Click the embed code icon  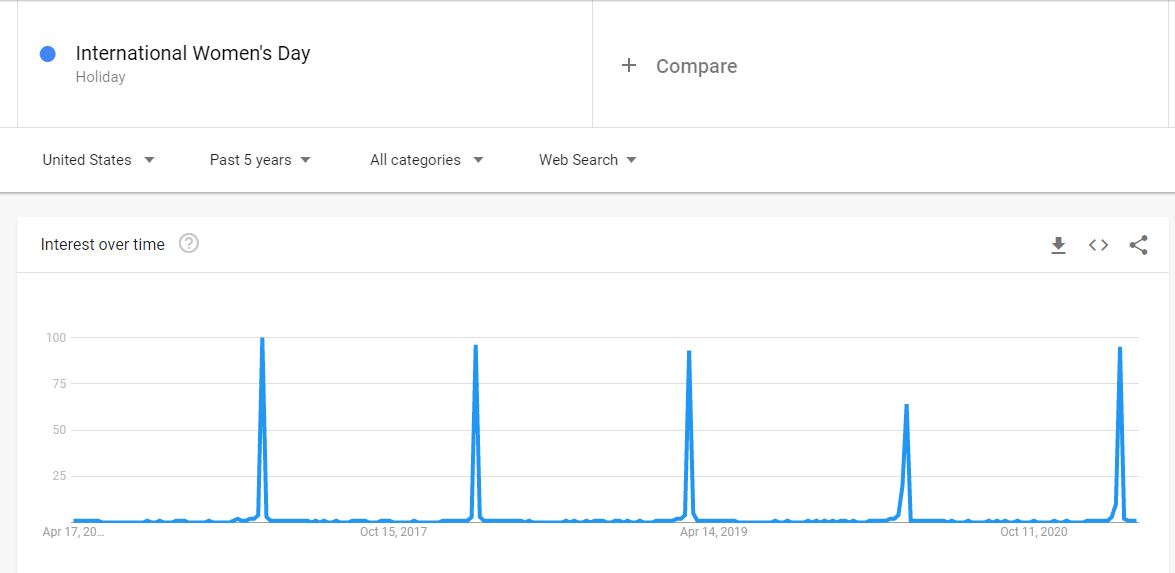tap(1098, 245)
